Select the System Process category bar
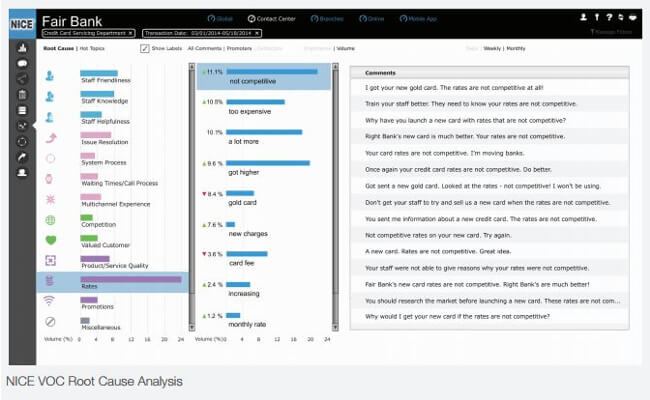 (87, 155)
